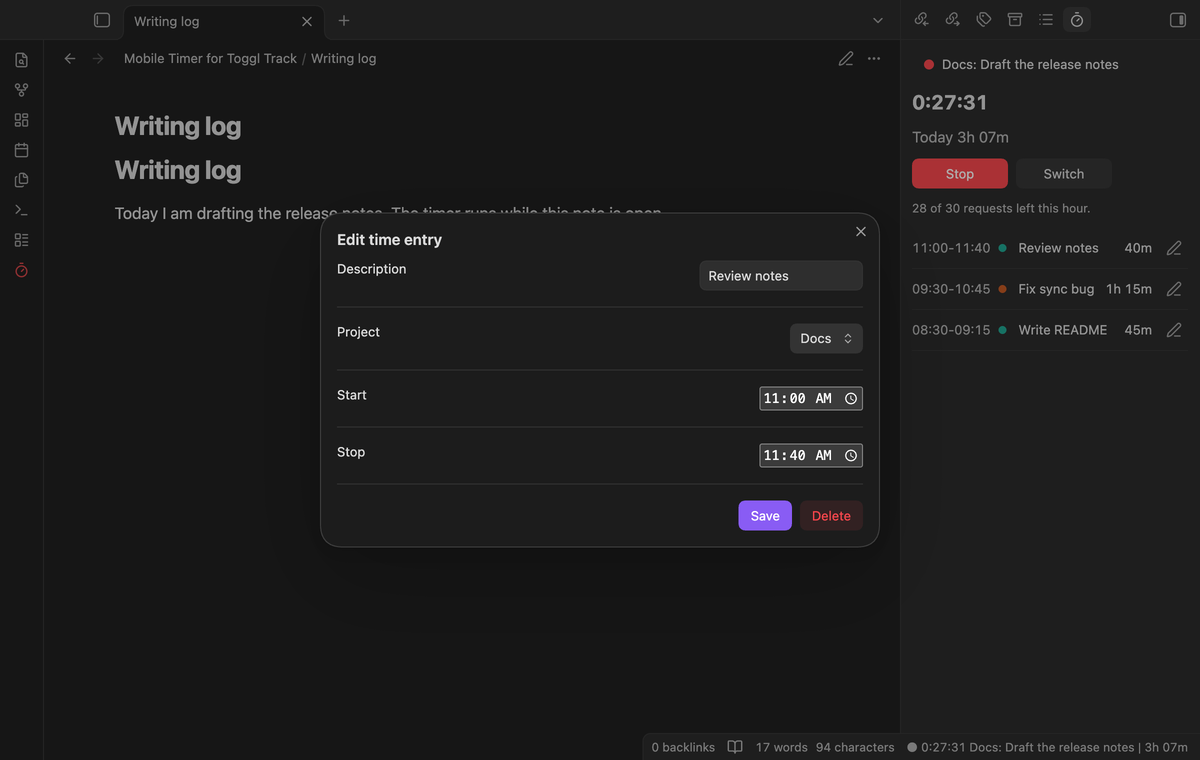Close the Edit time entry dialog
Viewport: 1200px width, 760px height.
coord(861,232)
